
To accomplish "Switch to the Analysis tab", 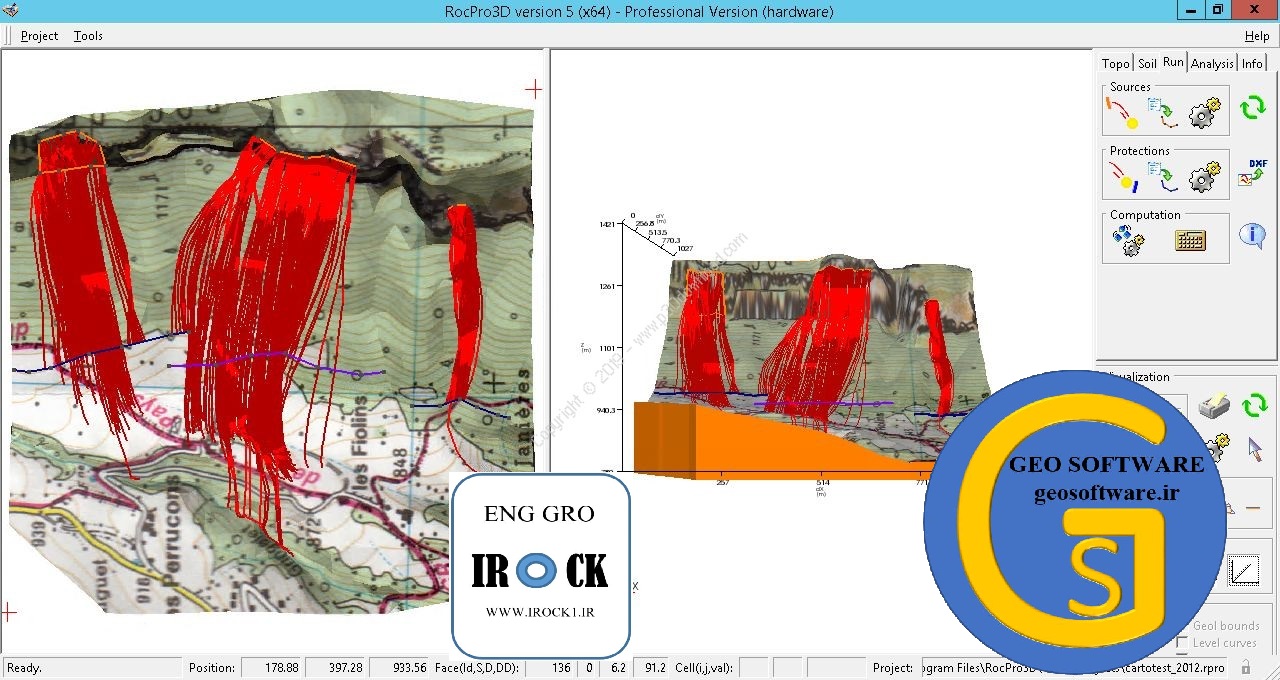I will (x=1212, y=63).
